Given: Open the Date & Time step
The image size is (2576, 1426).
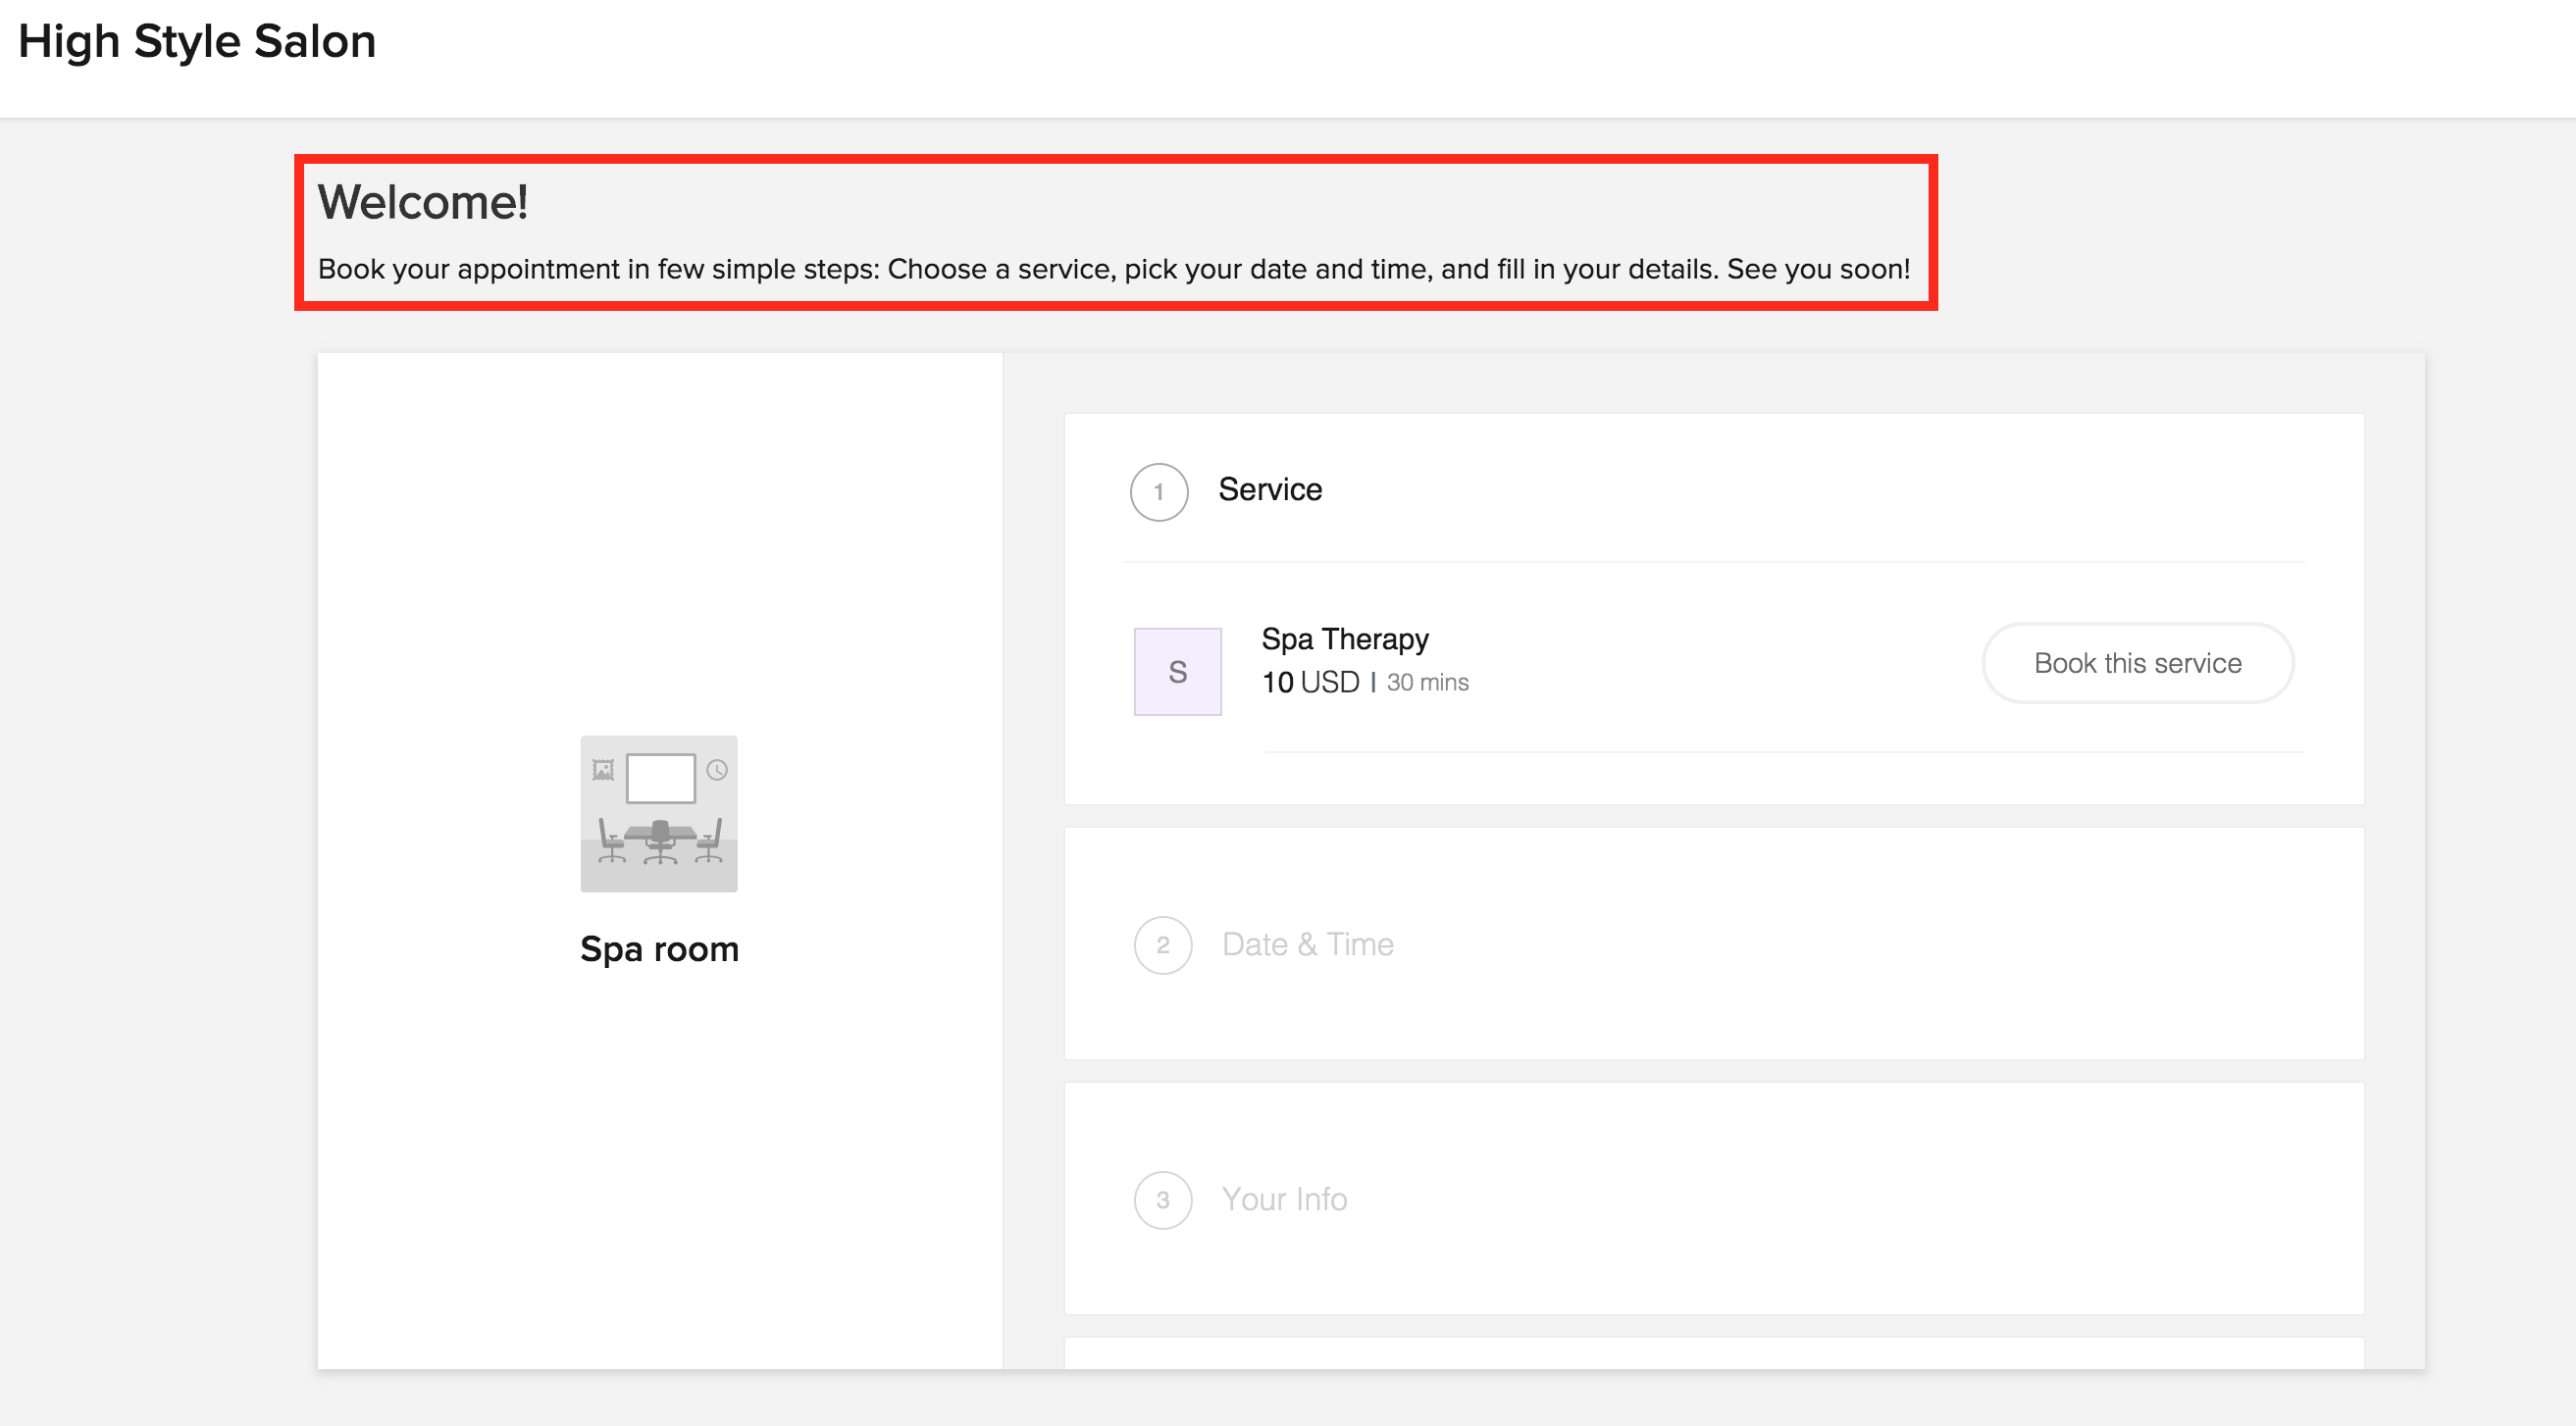Looking at the screenshot, I should click(1307, 945).
